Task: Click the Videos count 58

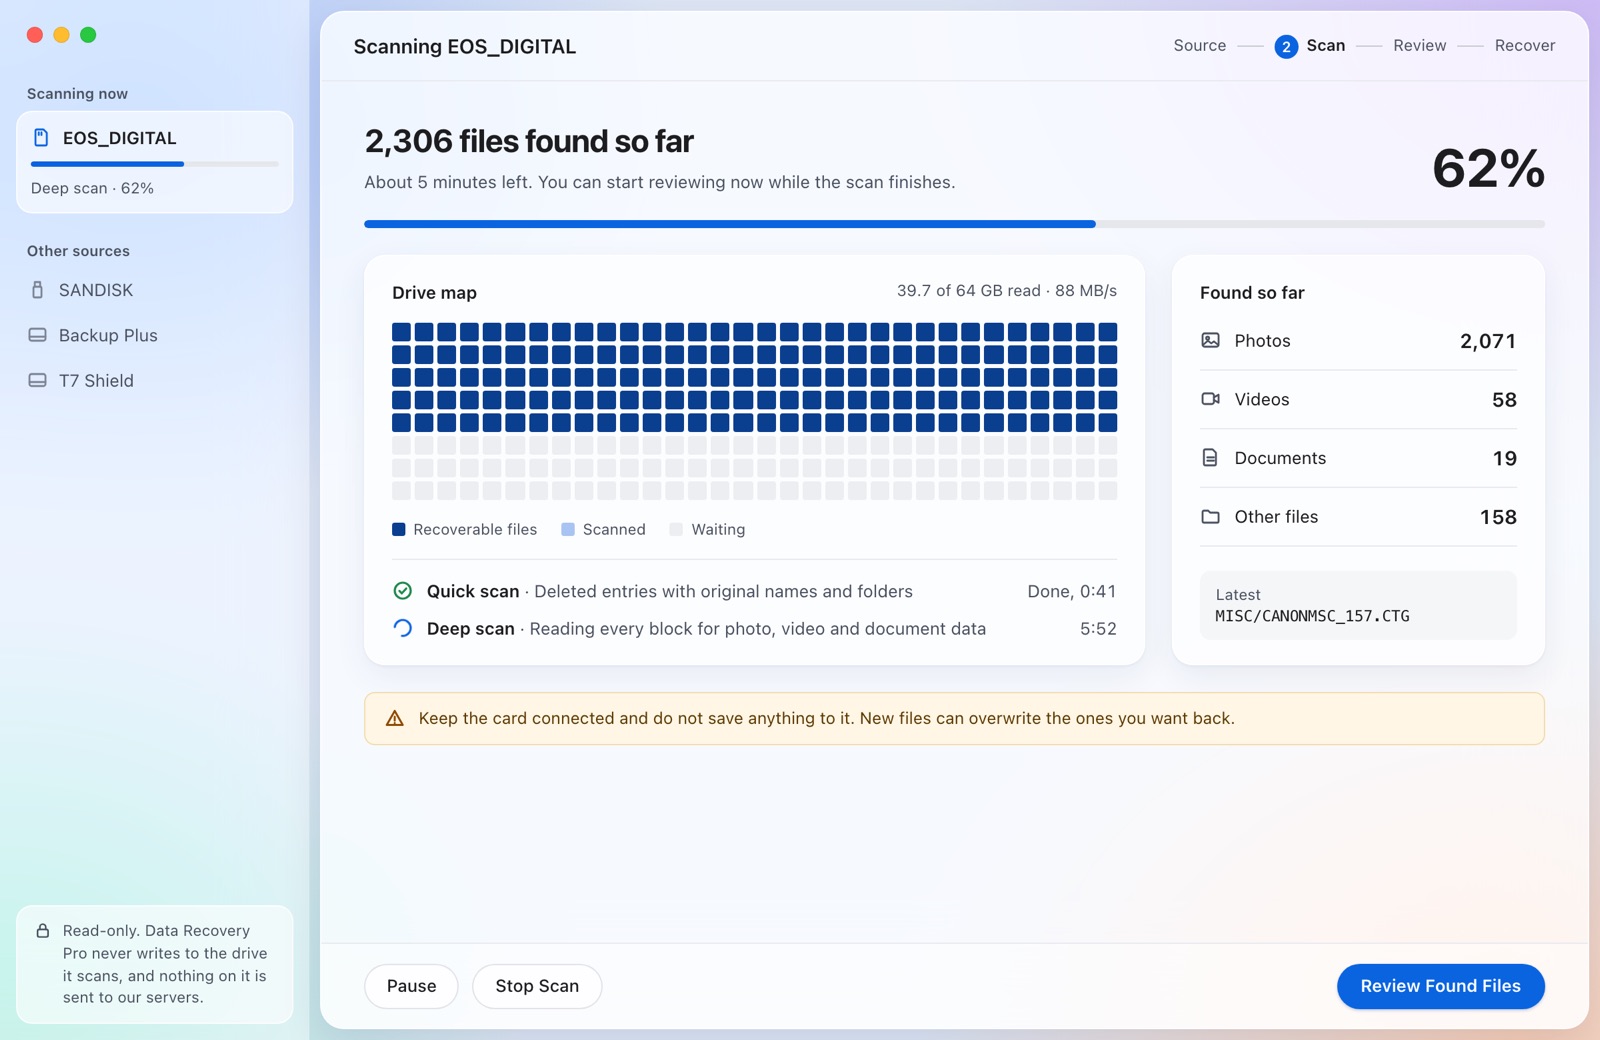Action: coord(1504,400)
